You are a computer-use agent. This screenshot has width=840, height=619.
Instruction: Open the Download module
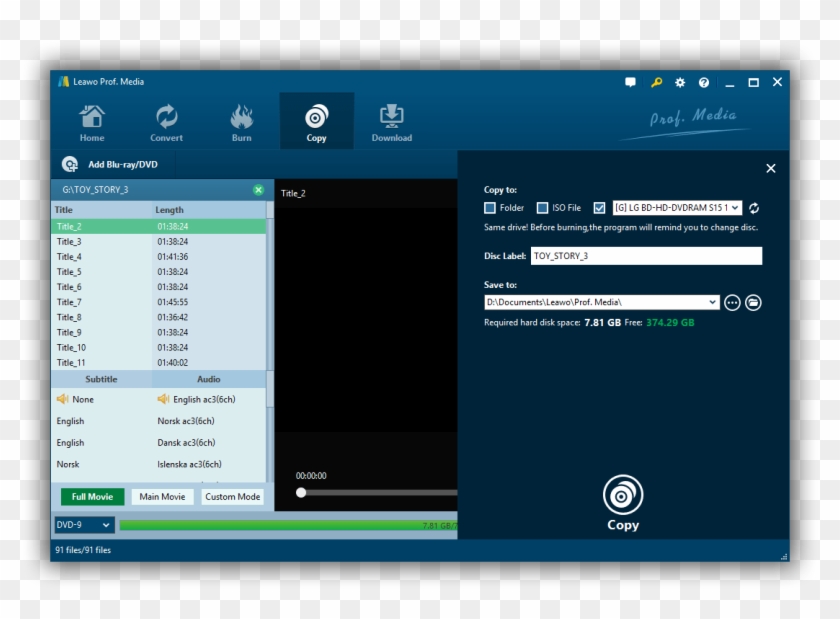pyautogui.click(x=392, y=123)
